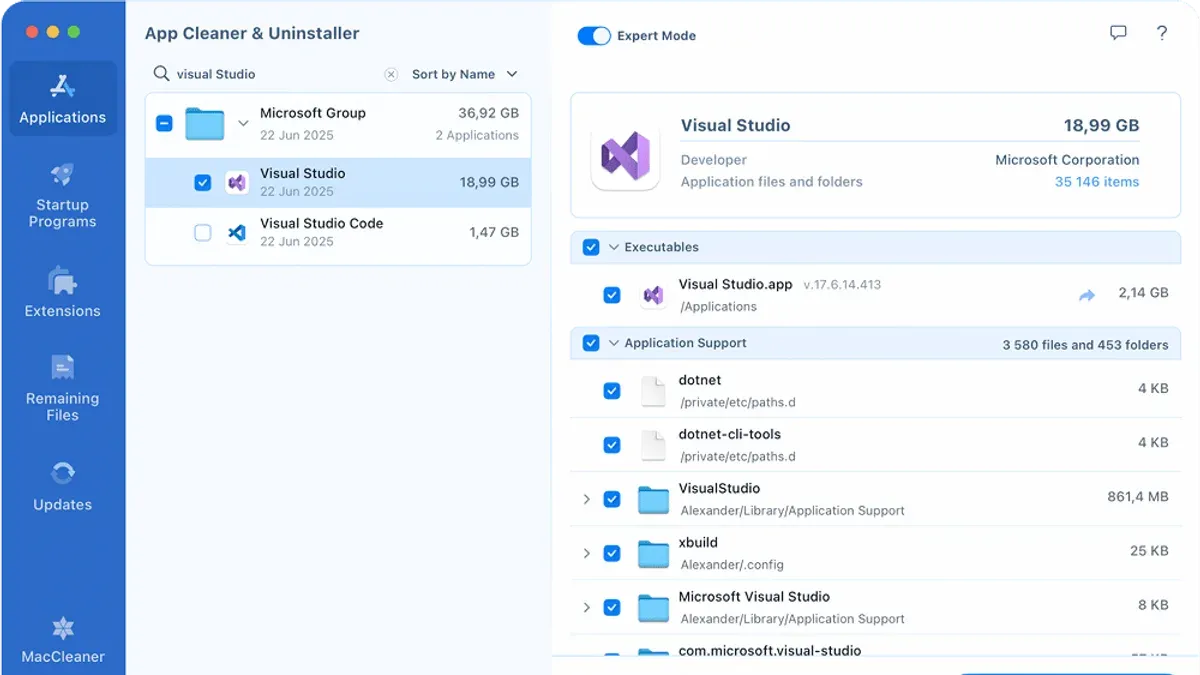The height and width of the screenshot is (675, 1200).
Task: Click the 36,92 GB group size
Action: pyautogui.click(x=488, y=113)
